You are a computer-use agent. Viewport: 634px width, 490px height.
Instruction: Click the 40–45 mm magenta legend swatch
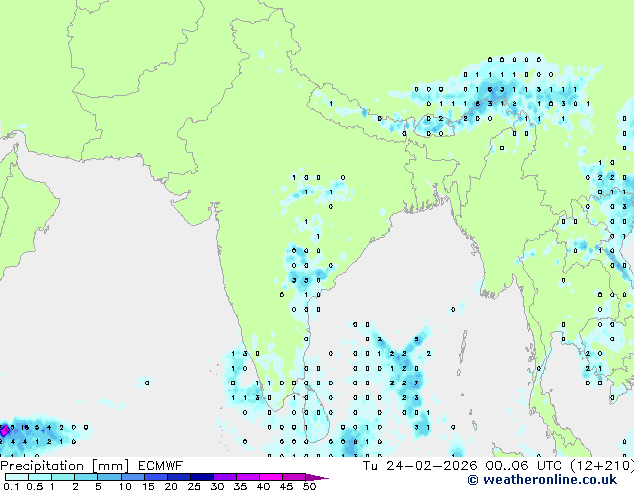point(271,477)
